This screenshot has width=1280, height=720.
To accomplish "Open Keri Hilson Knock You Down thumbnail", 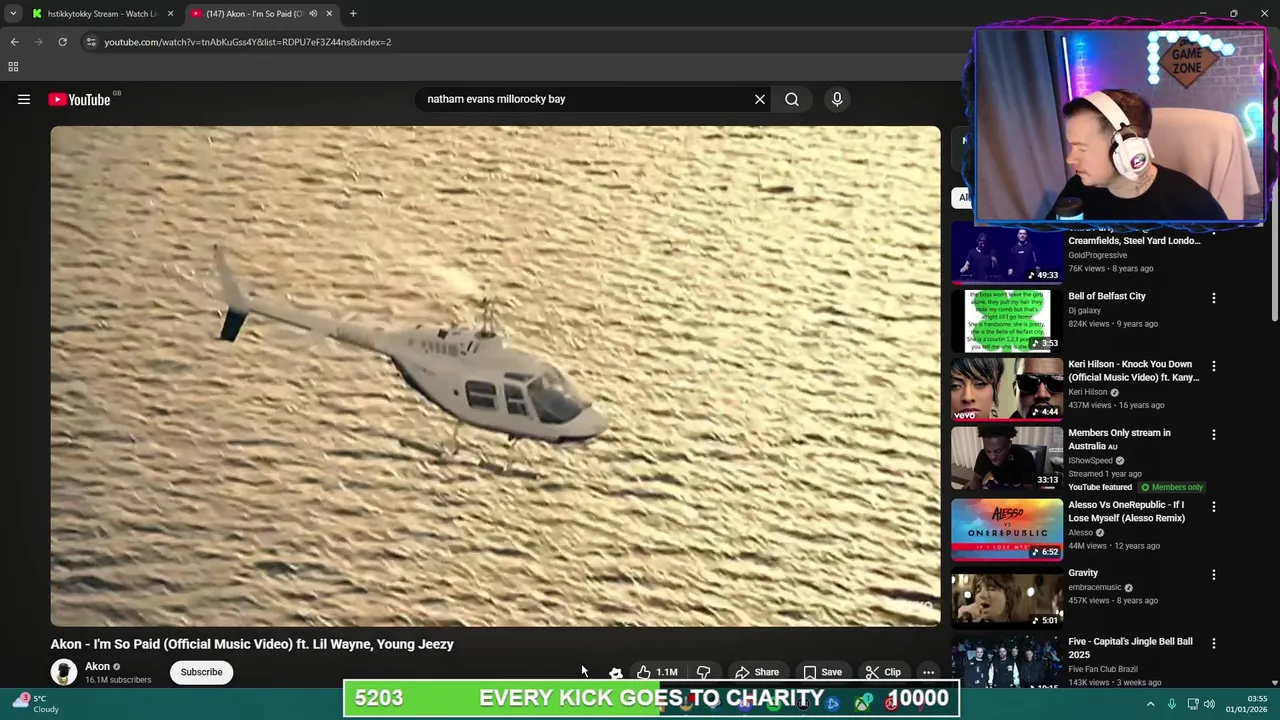I will [1007, 389].
